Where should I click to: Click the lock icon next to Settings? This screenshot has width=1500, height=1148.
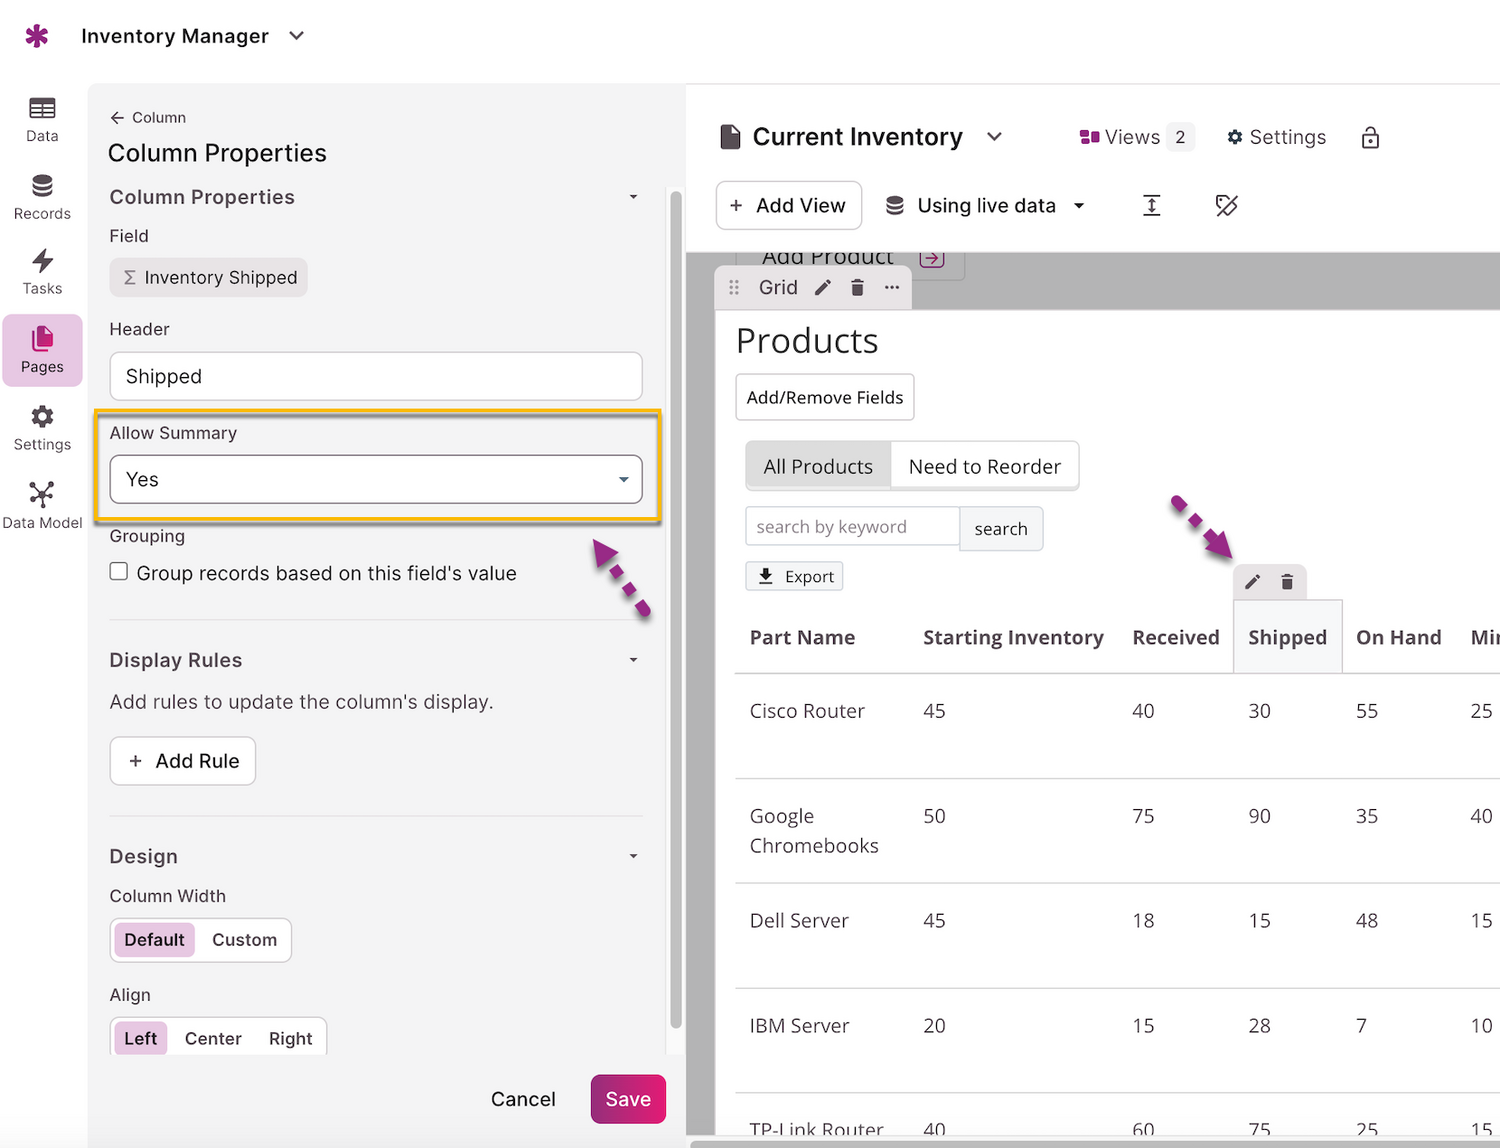click(x=1370, y=138)
